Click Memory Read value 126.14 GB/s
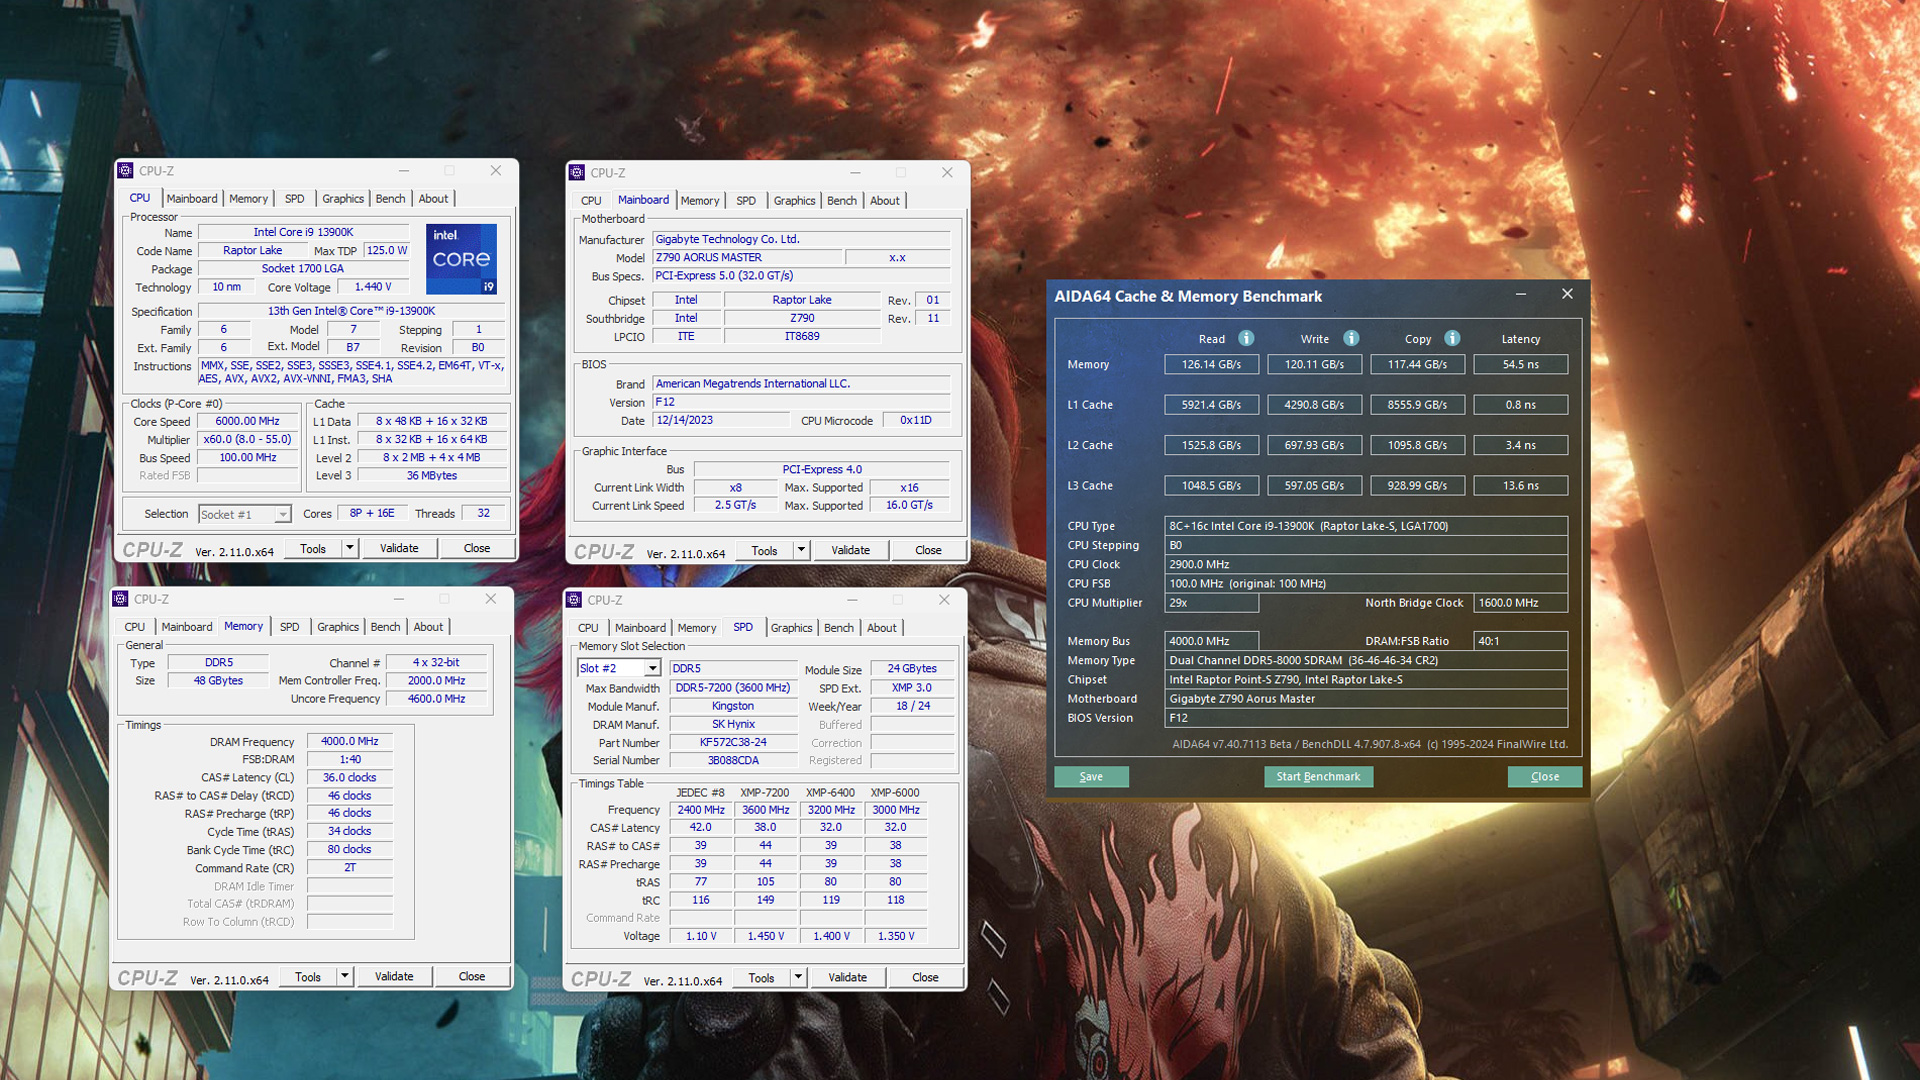 1211,365
